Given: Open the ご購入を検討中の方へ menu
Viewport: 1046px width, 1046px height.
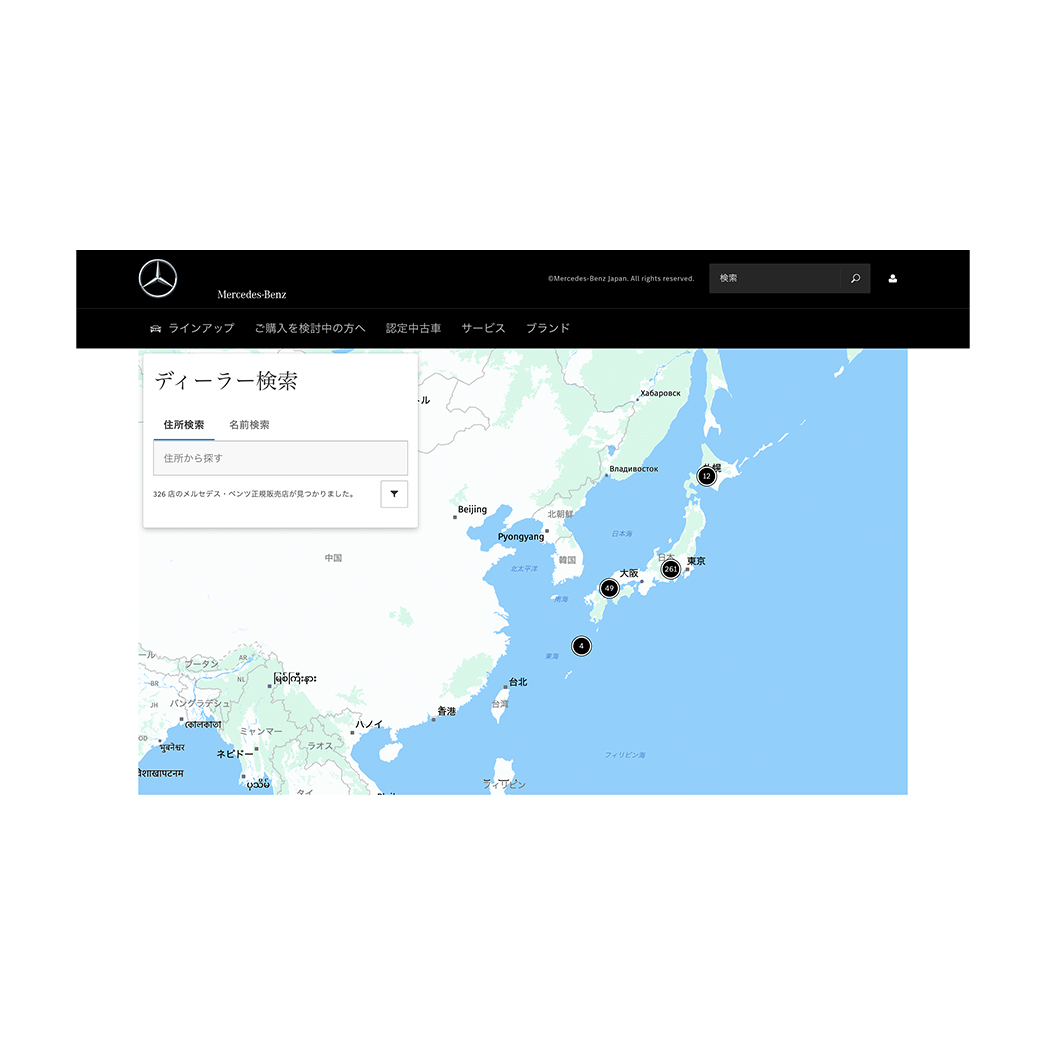Looking at the screenshot, I should (x=310, y=328).
